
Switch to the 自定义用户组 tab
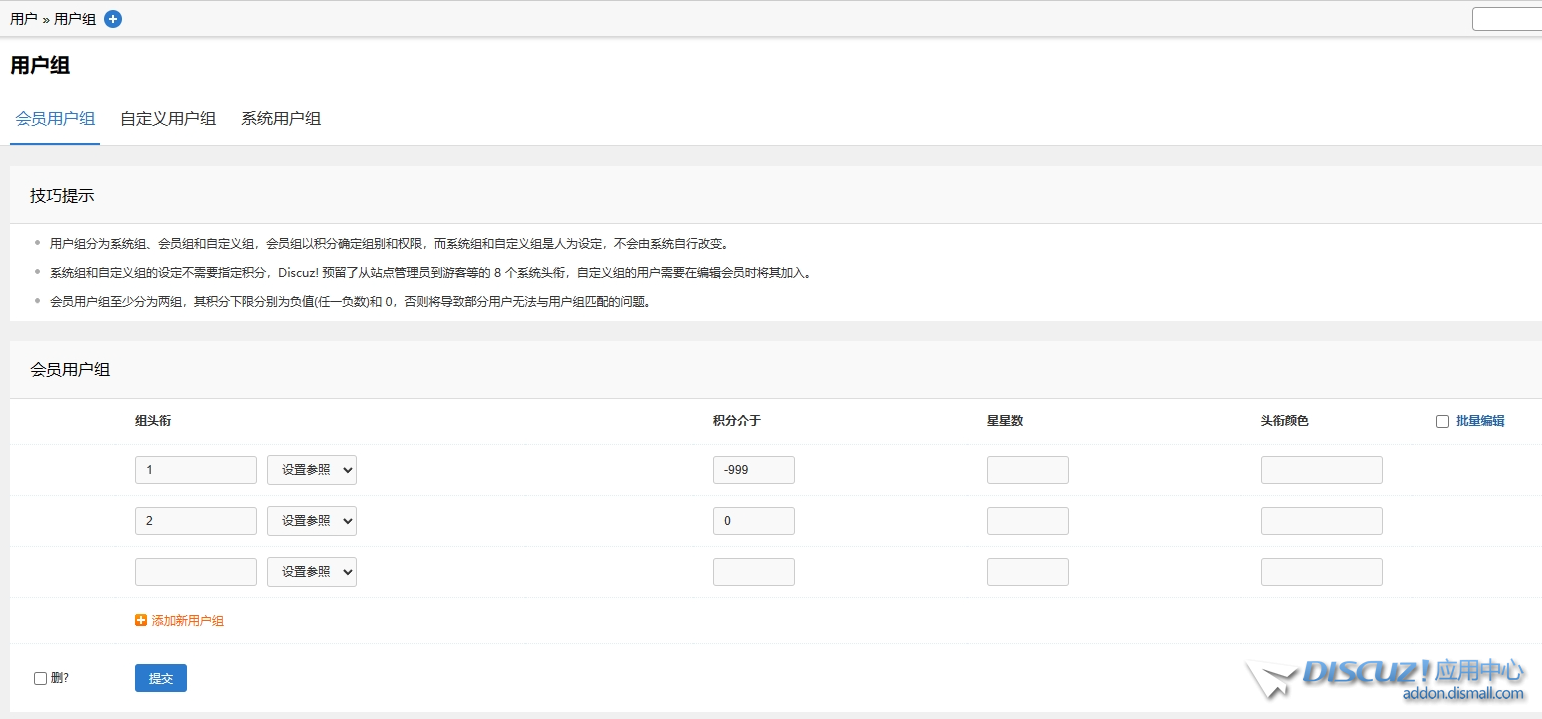[168, 119]
